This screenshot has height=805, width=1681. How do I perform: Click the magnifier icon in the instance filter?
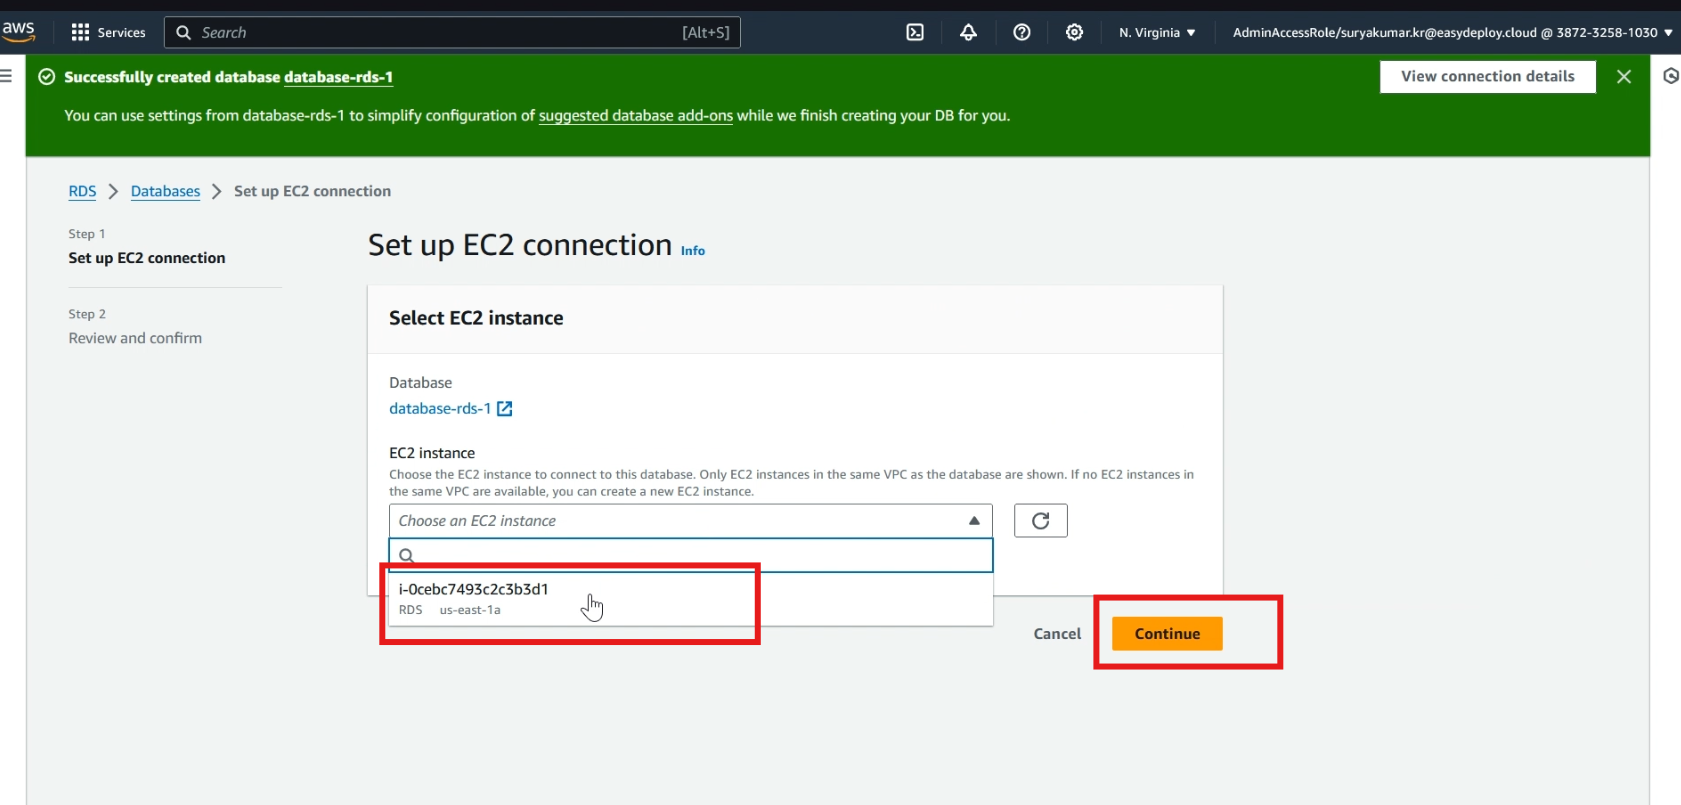407,555
